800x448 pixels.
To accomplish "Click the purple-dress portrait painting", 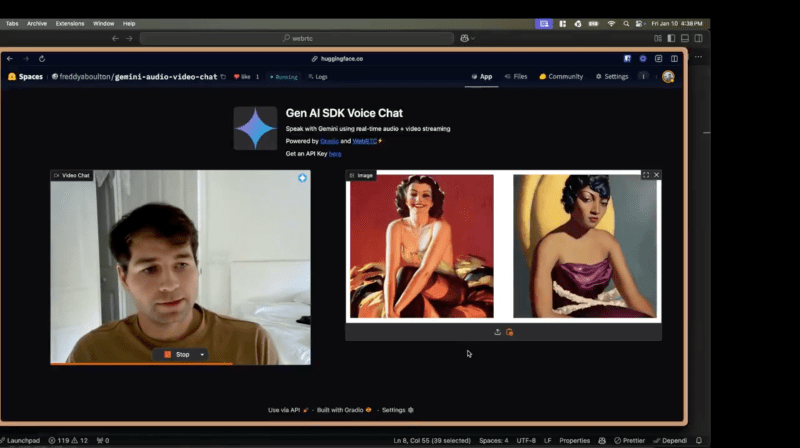I will (x=585, y=246).
